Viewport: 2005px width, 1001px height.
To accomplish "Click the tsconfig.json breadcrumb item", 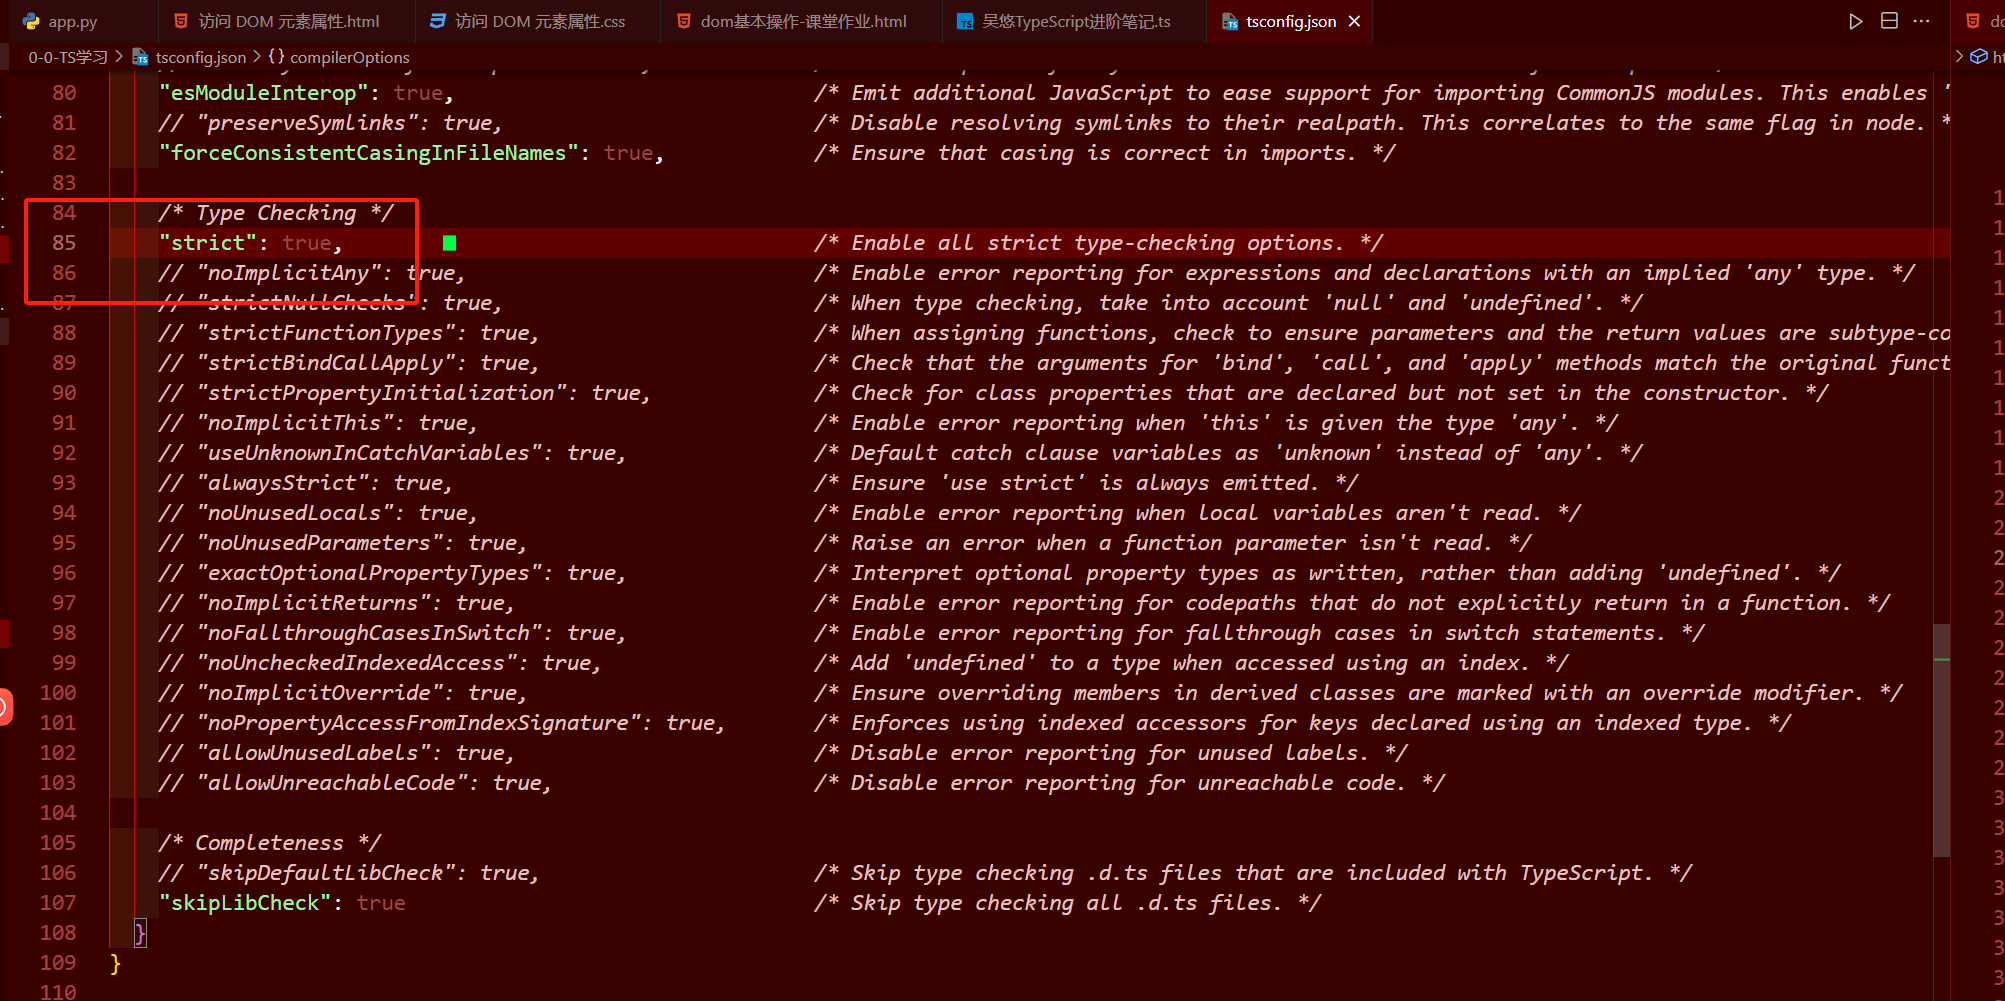I will pyautogui.click(x=201, y=57).
